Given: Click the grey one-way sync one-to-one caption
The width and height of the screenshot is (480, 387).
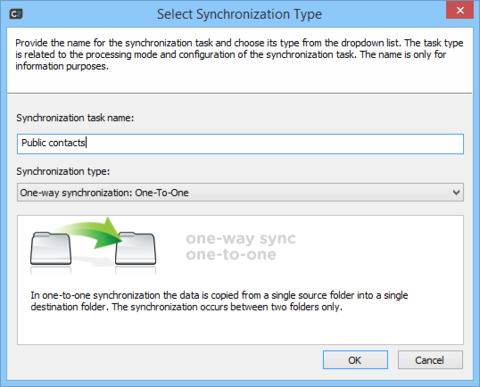Looking at the screenshot, I should click(241, 246).
